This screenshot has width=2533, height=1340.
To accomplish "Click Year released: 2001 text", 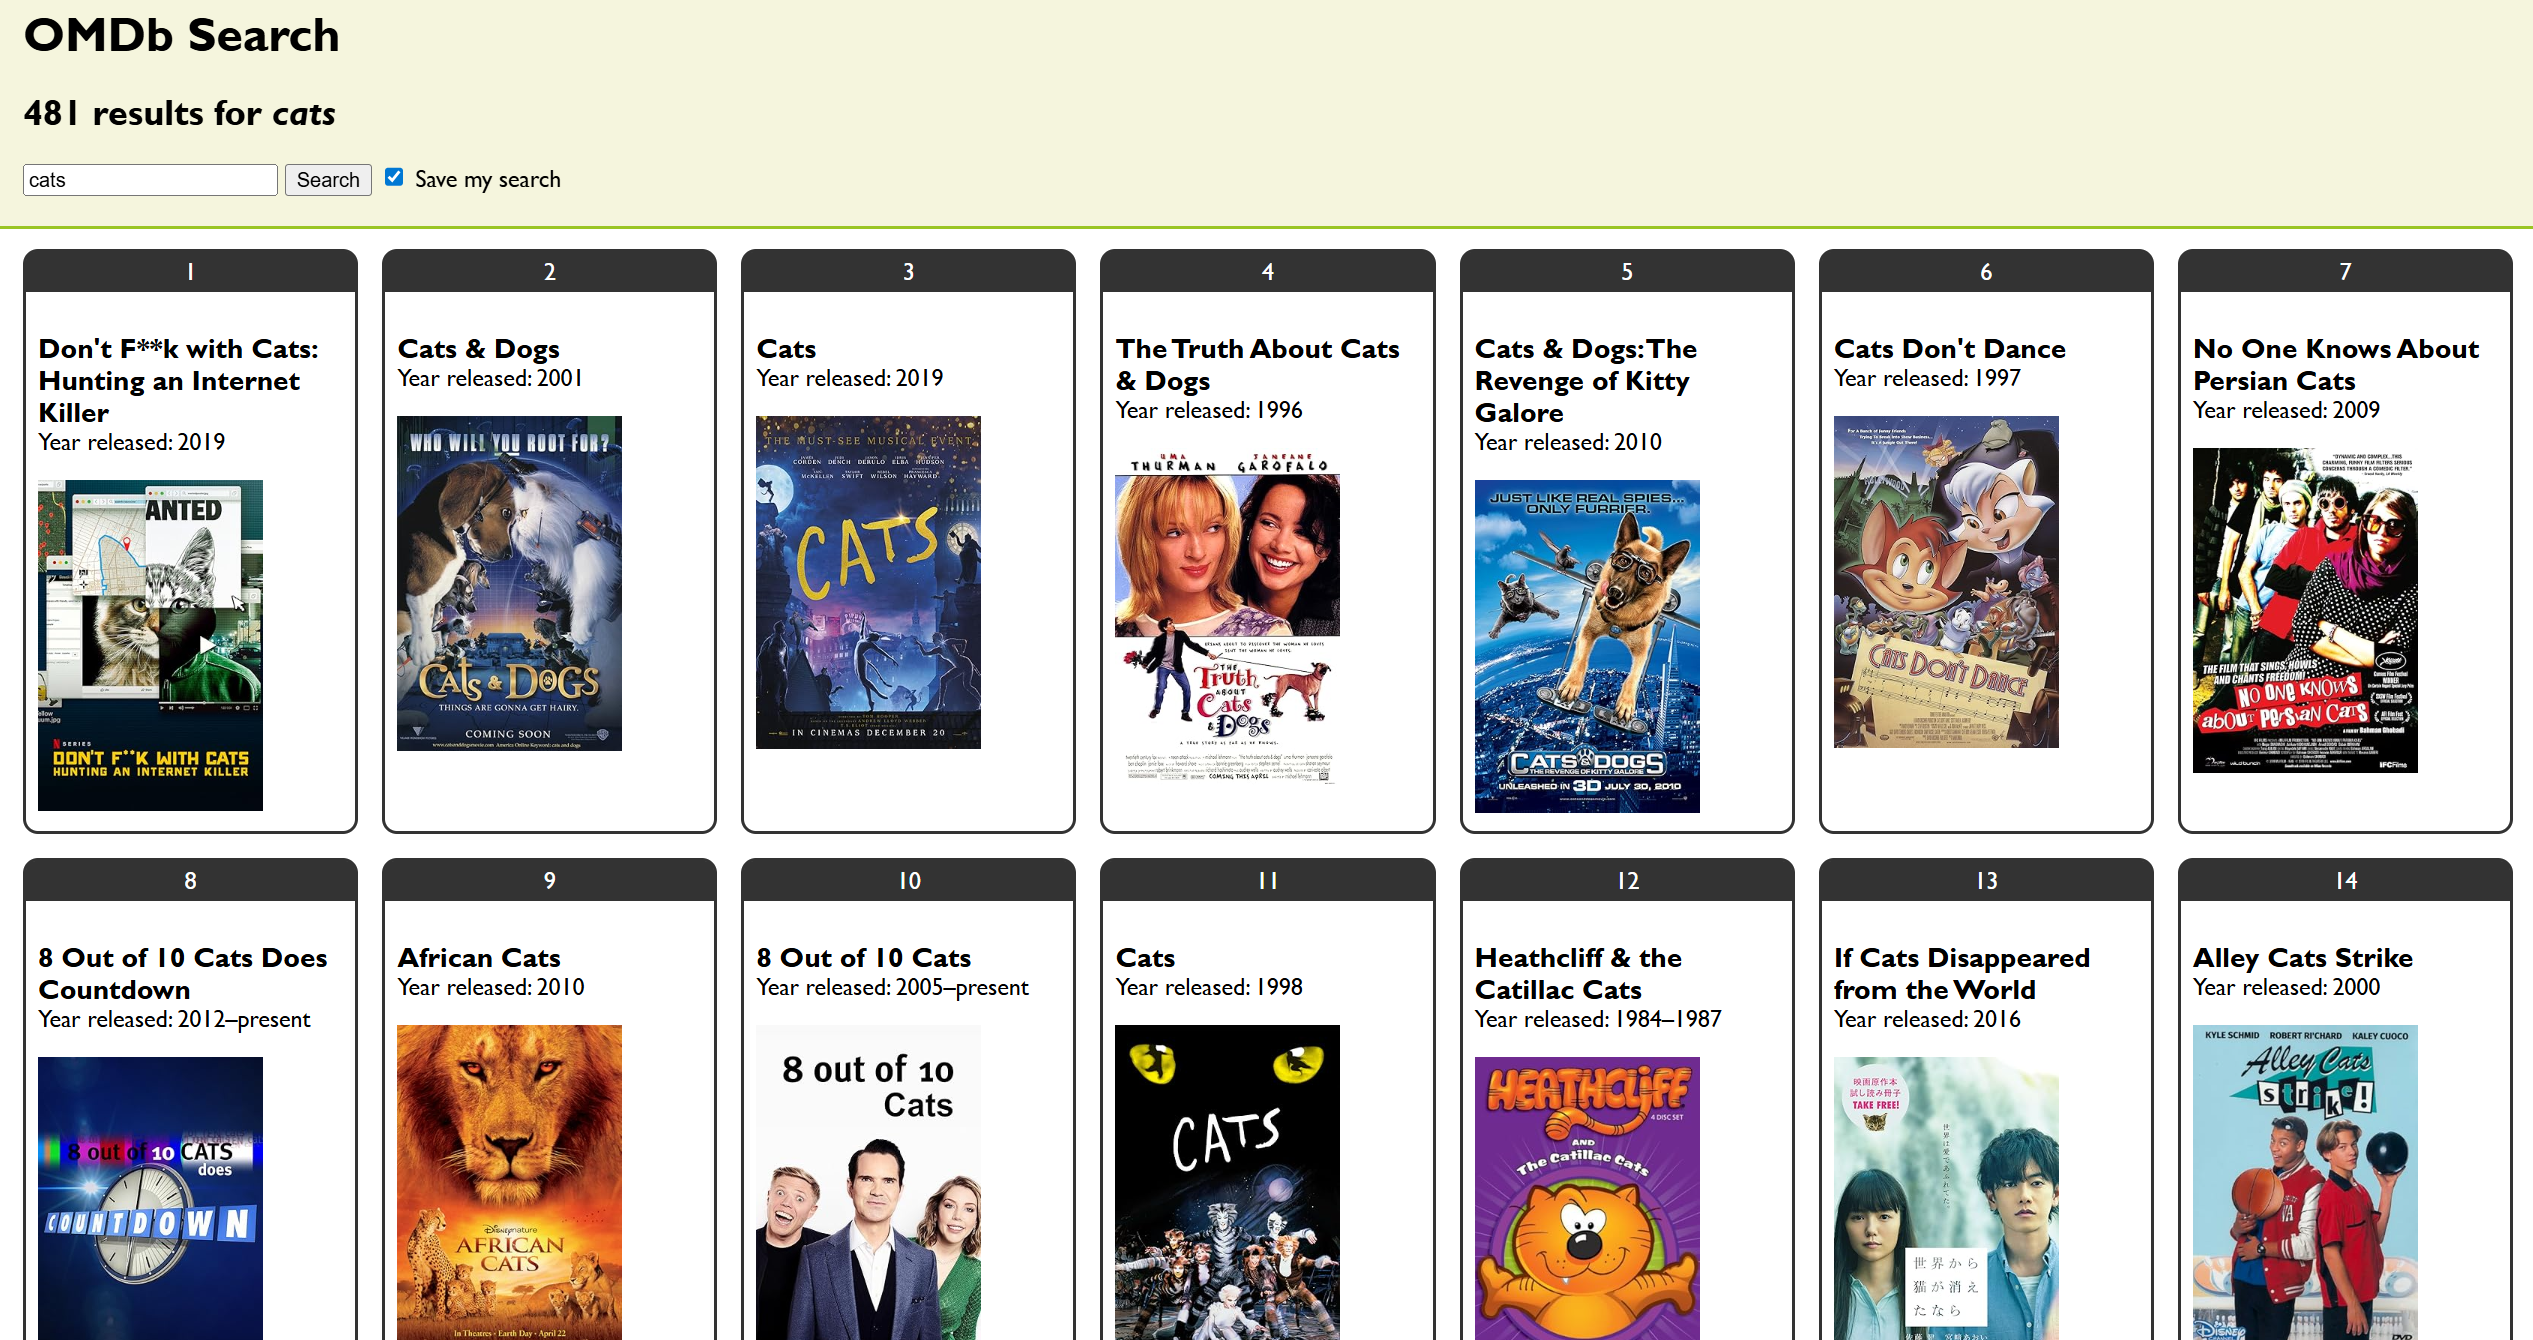I will coord(490,379).
